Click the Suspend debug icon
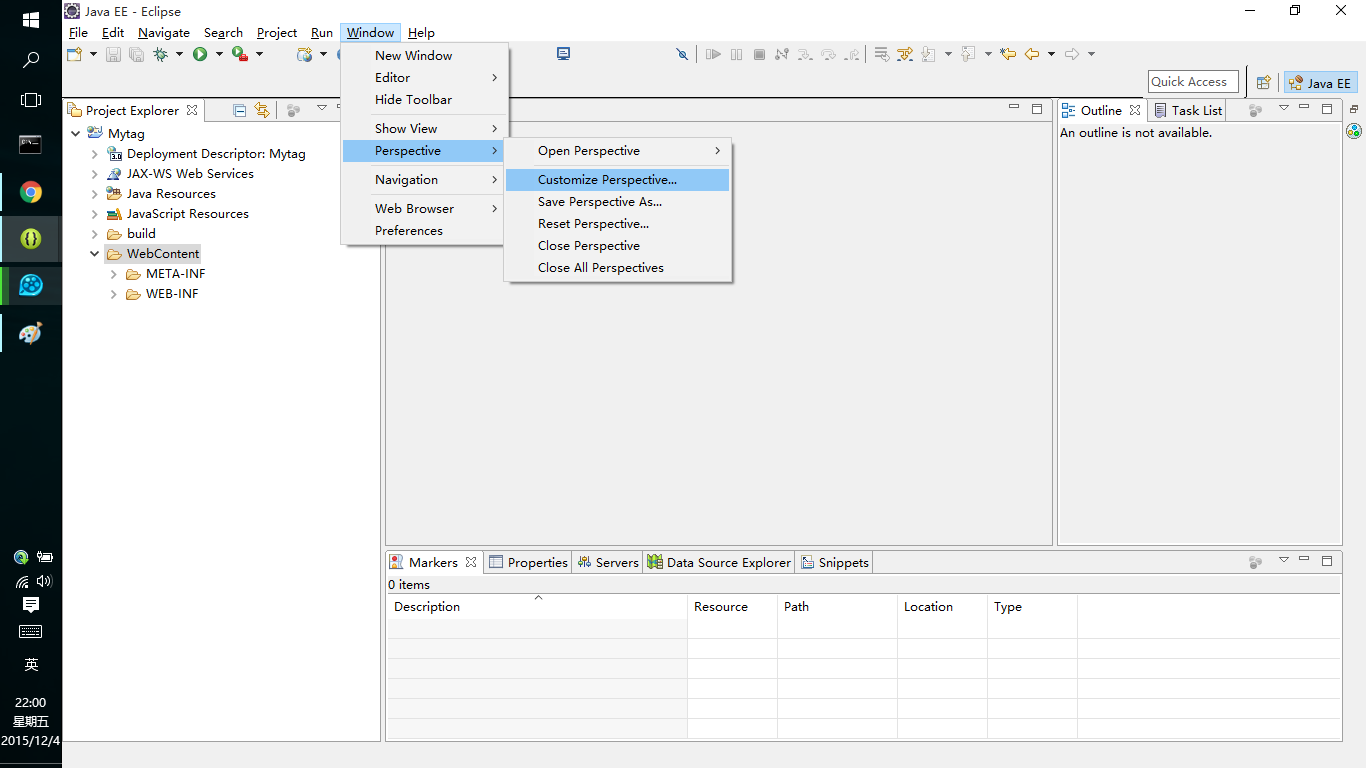This screenshot has height=768, width=1366. tap(737, 54)
